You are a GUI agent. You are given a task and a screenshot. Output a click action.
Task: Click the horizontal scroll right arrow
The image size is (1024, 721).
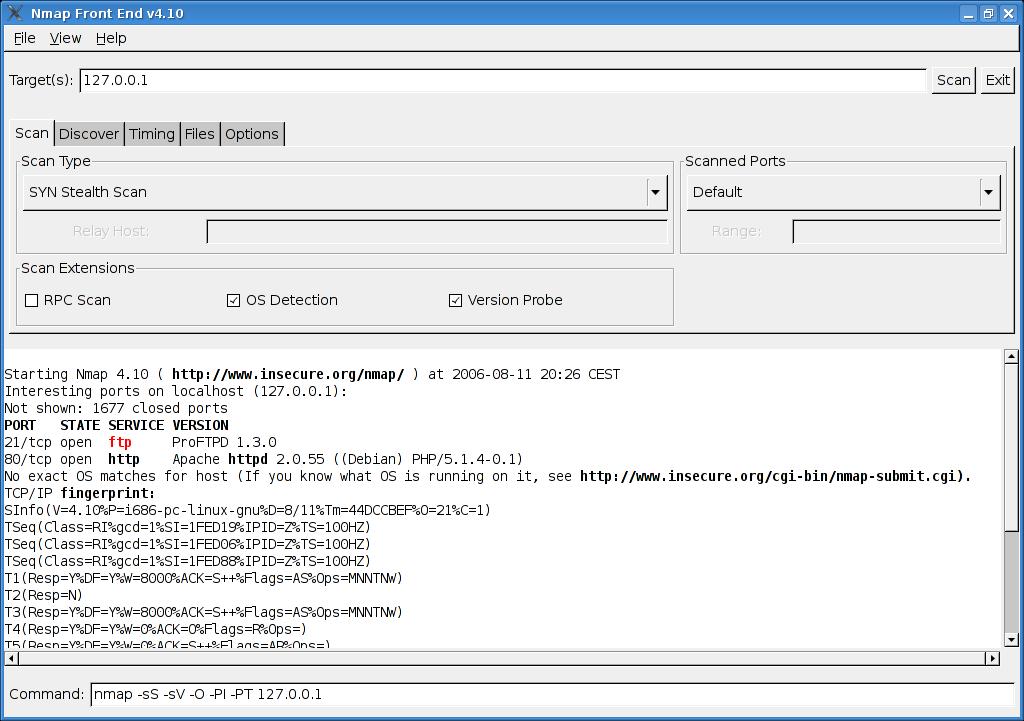click(993, 658)
